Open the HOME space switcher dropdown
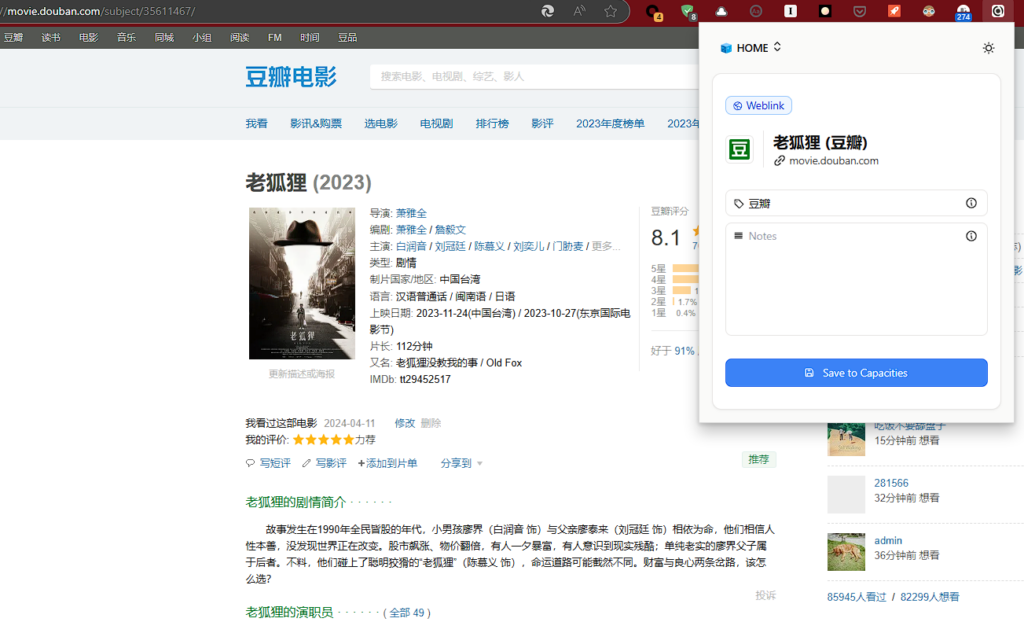Image resolution: width=1024 pixels, height=622 pixels. click(x=751, y=48)
